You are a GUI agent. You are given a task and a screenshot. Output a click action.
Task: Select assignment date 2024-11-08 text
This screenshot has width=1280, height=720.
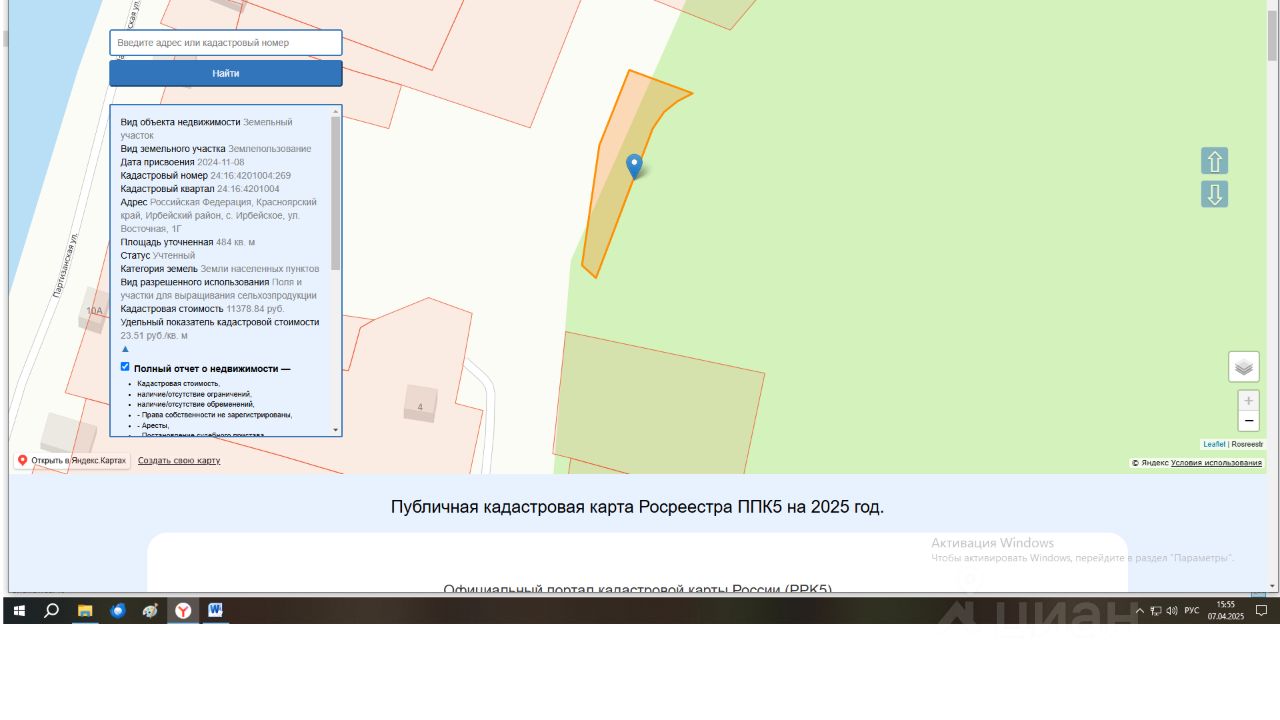[220, 162]
